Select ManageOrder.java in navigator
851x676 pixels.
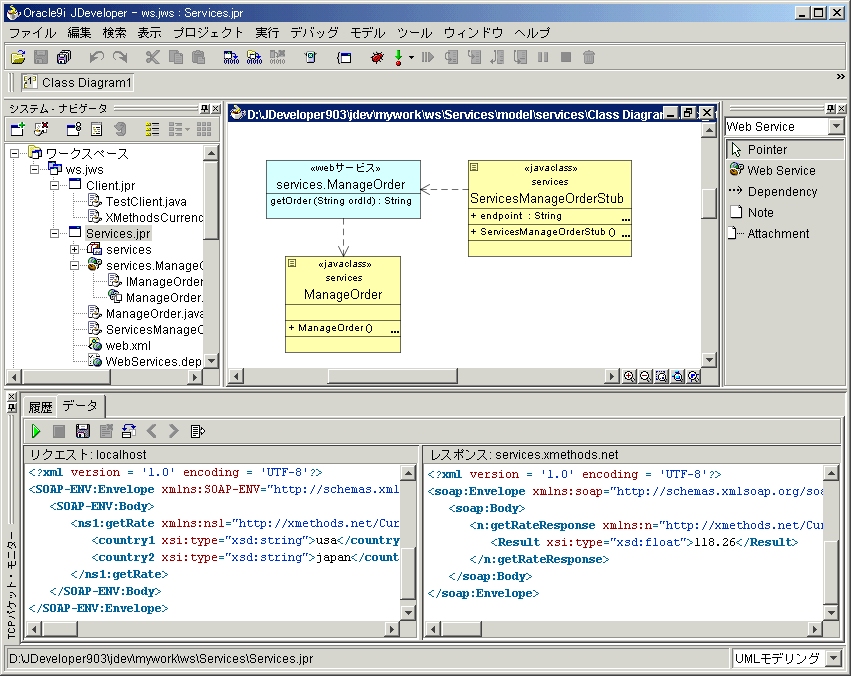pyautogui.click(x=154, y=314)
